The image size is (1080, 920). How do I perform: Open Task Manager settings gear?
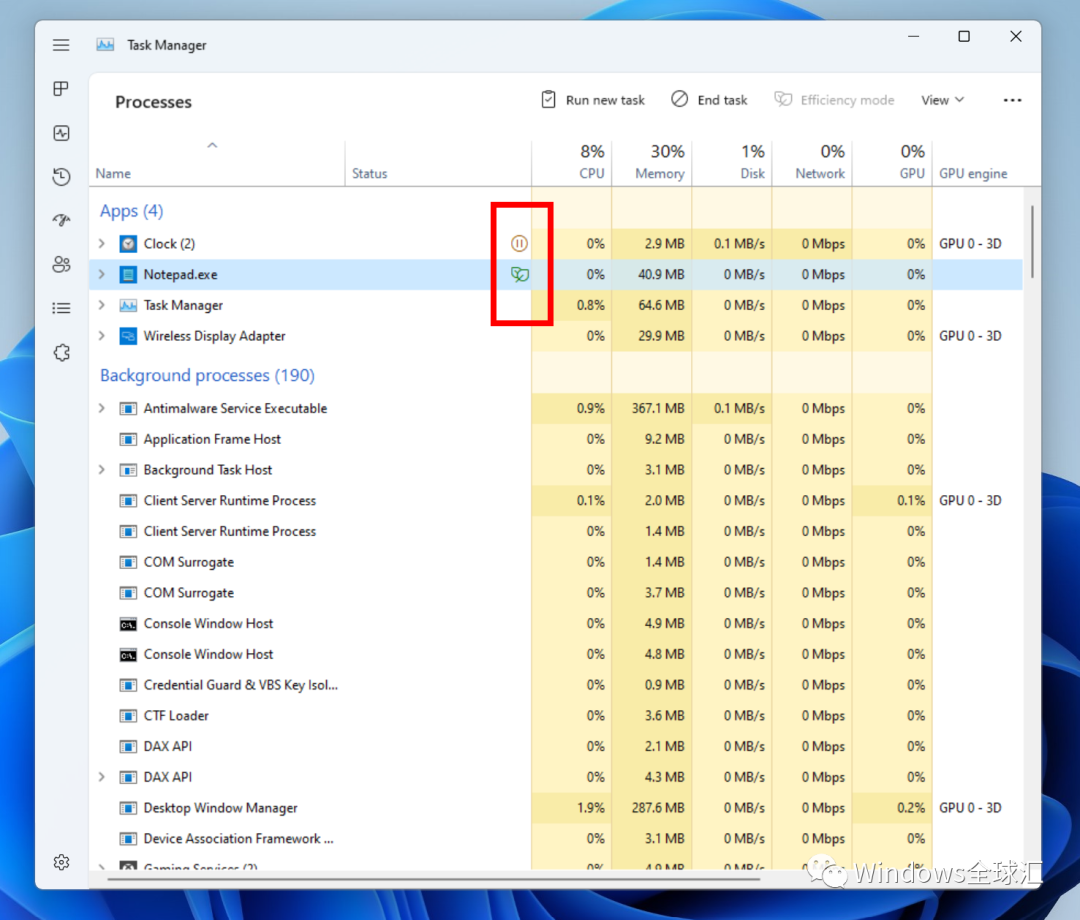click(x=61, y=862)
